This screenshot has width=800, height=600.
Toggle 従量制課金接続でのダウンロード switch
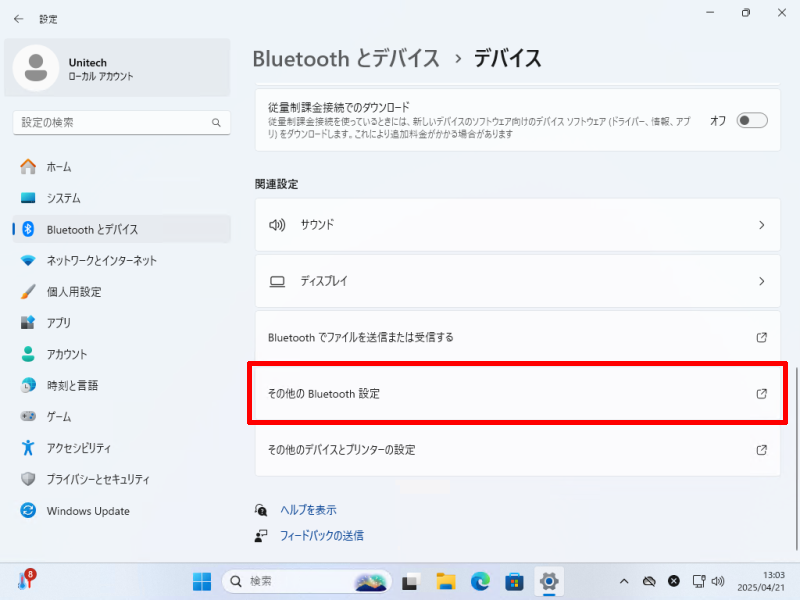[x=752, y=120]
